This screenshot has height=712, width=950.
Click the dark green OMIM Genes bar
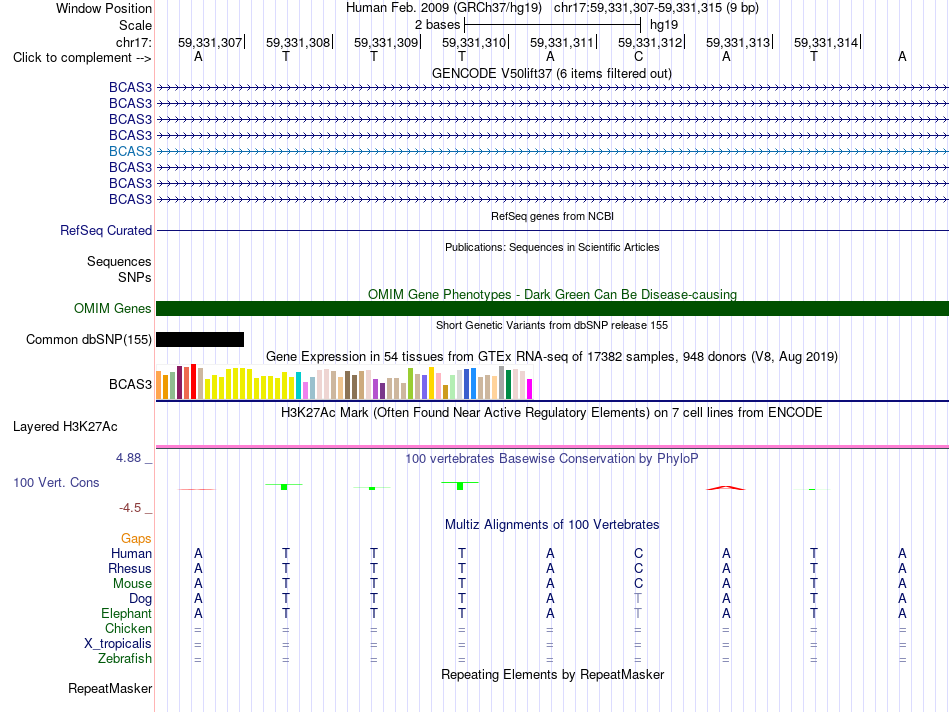coord(552,308)
